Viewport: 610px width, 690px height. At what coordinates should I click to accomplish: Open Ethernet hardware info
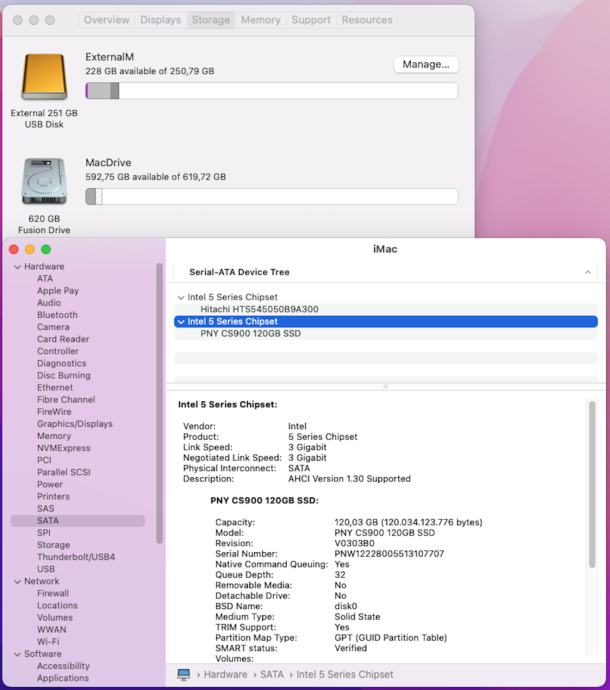point(55,388)
